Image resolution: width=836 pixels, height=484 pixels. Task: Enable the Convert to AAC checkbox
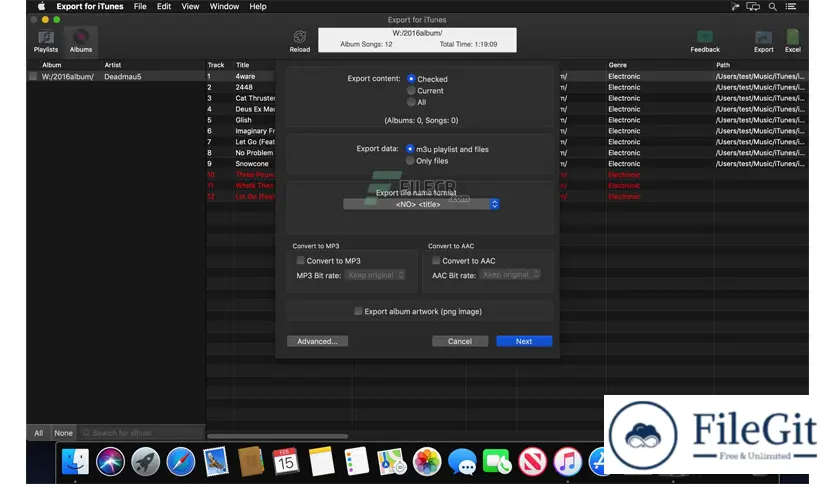coord(436,261)
